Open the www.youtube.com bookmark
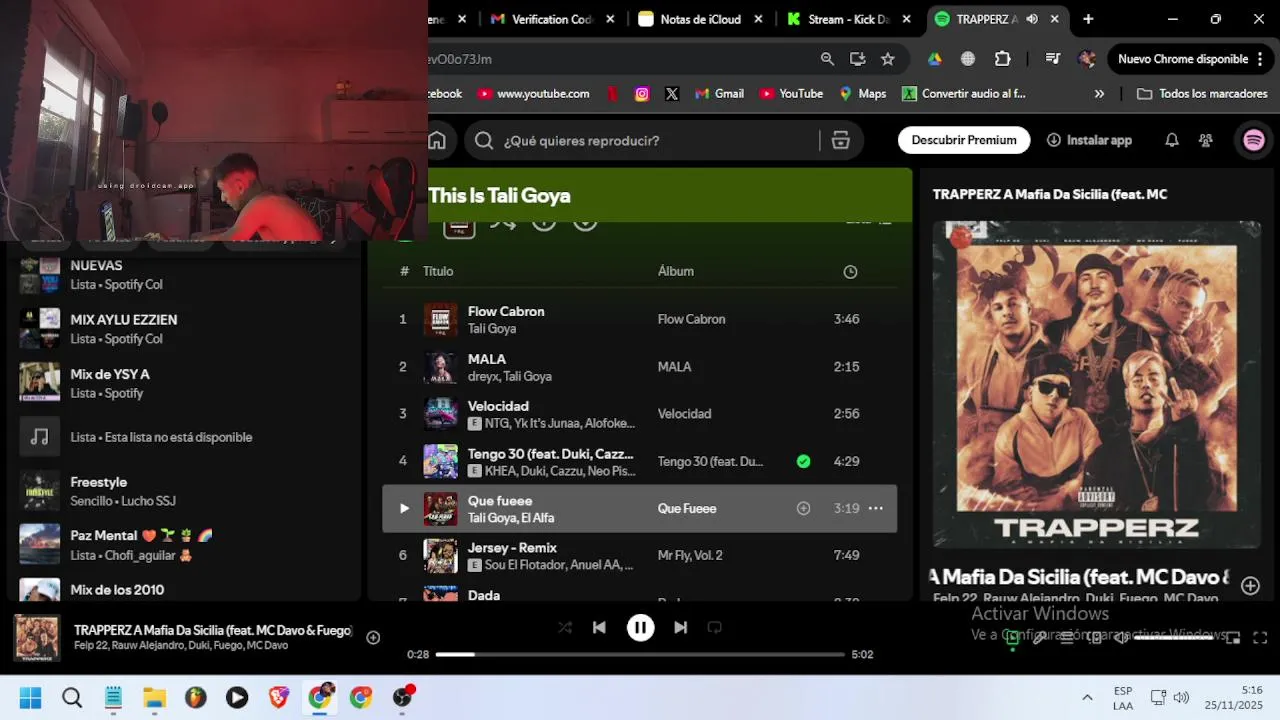 click(534, 94)
